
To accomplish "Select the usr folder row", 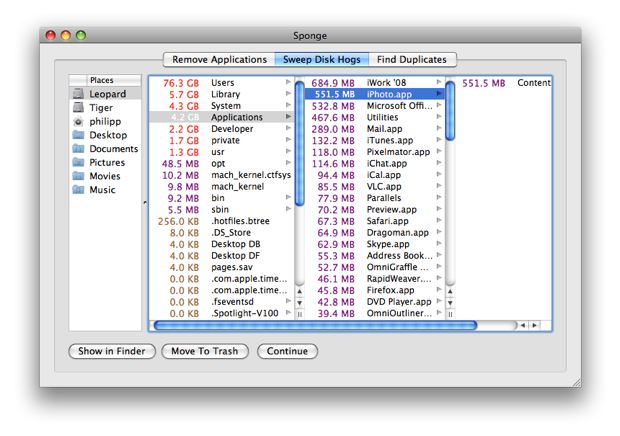I will coord(221,152).
